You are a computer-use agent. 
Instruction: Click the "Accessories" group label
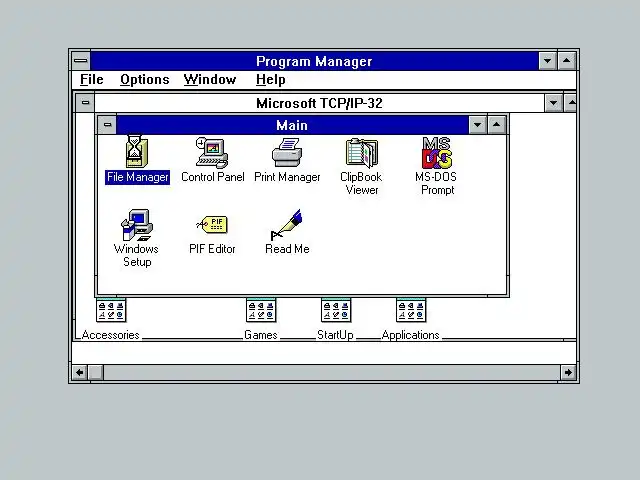(x=110, y=335)
